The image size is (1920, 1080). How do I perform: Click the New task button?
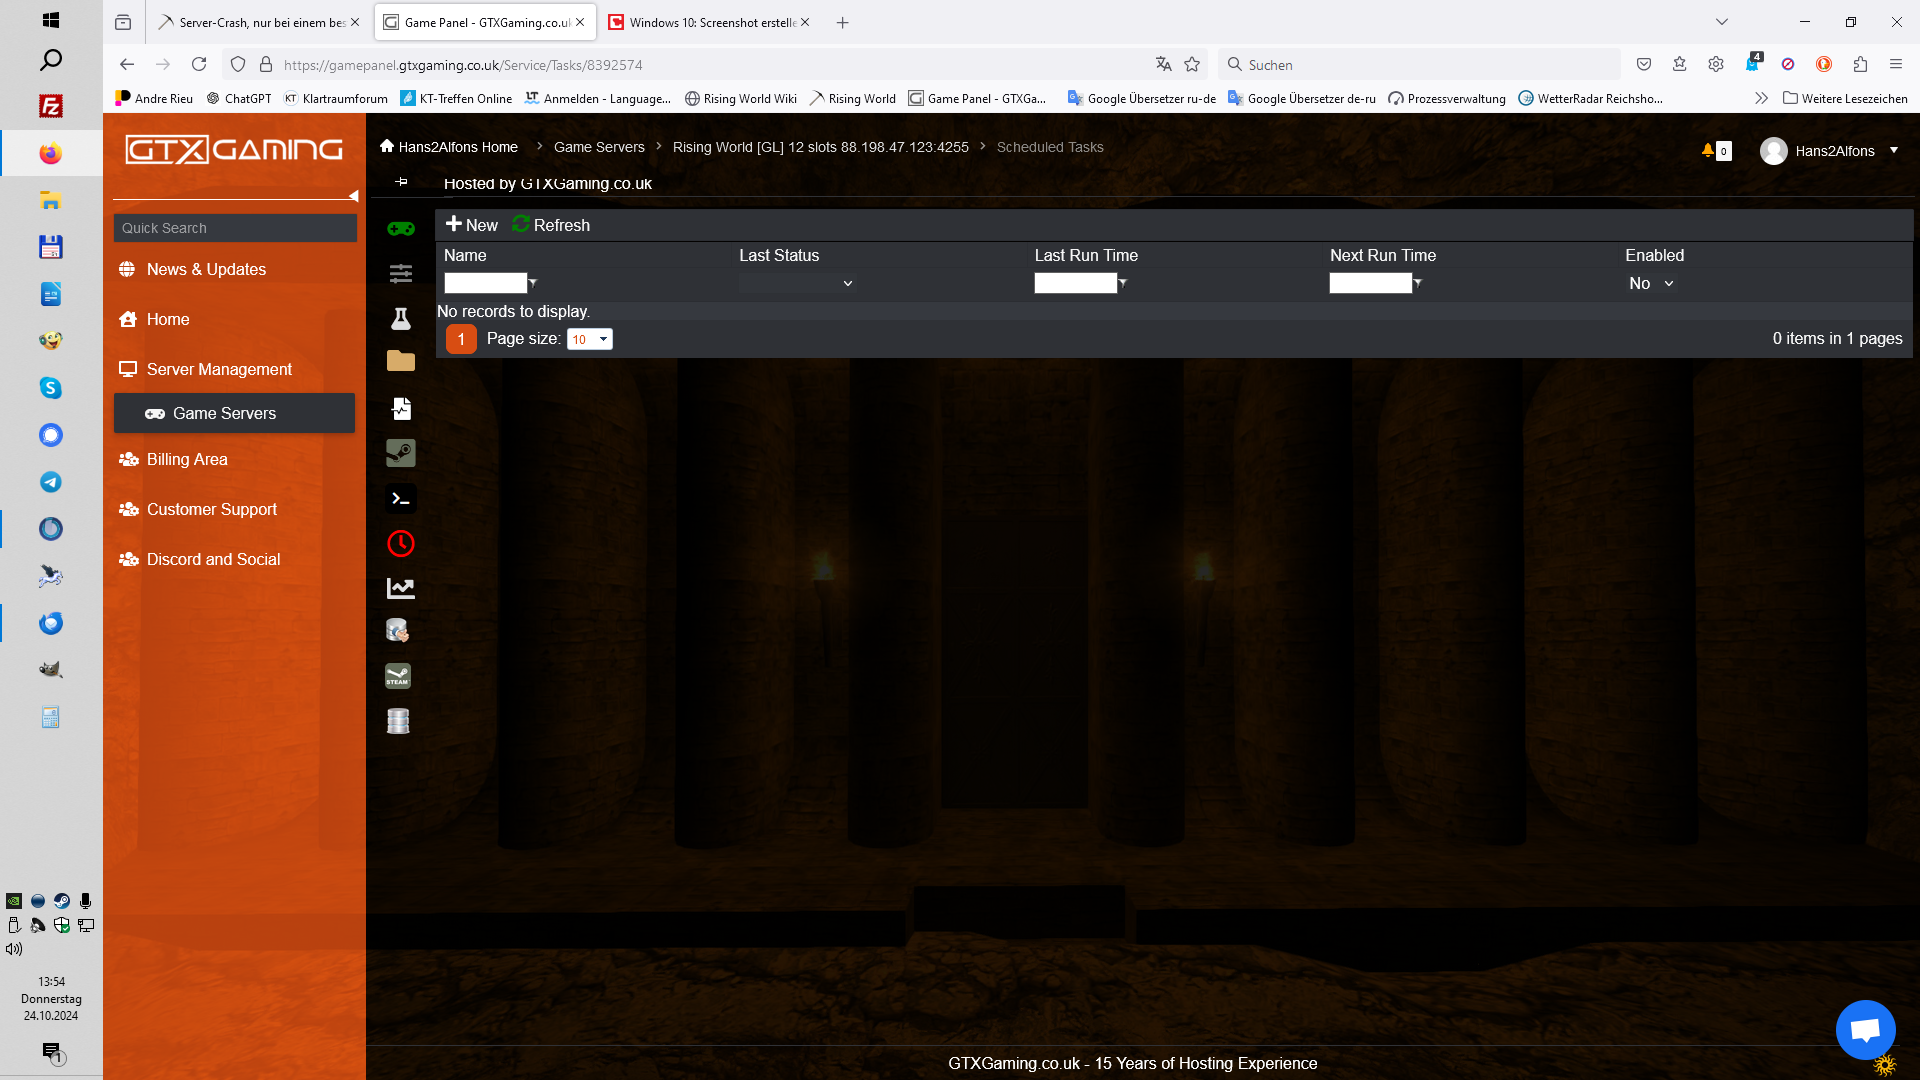click(x=471, y=225)
